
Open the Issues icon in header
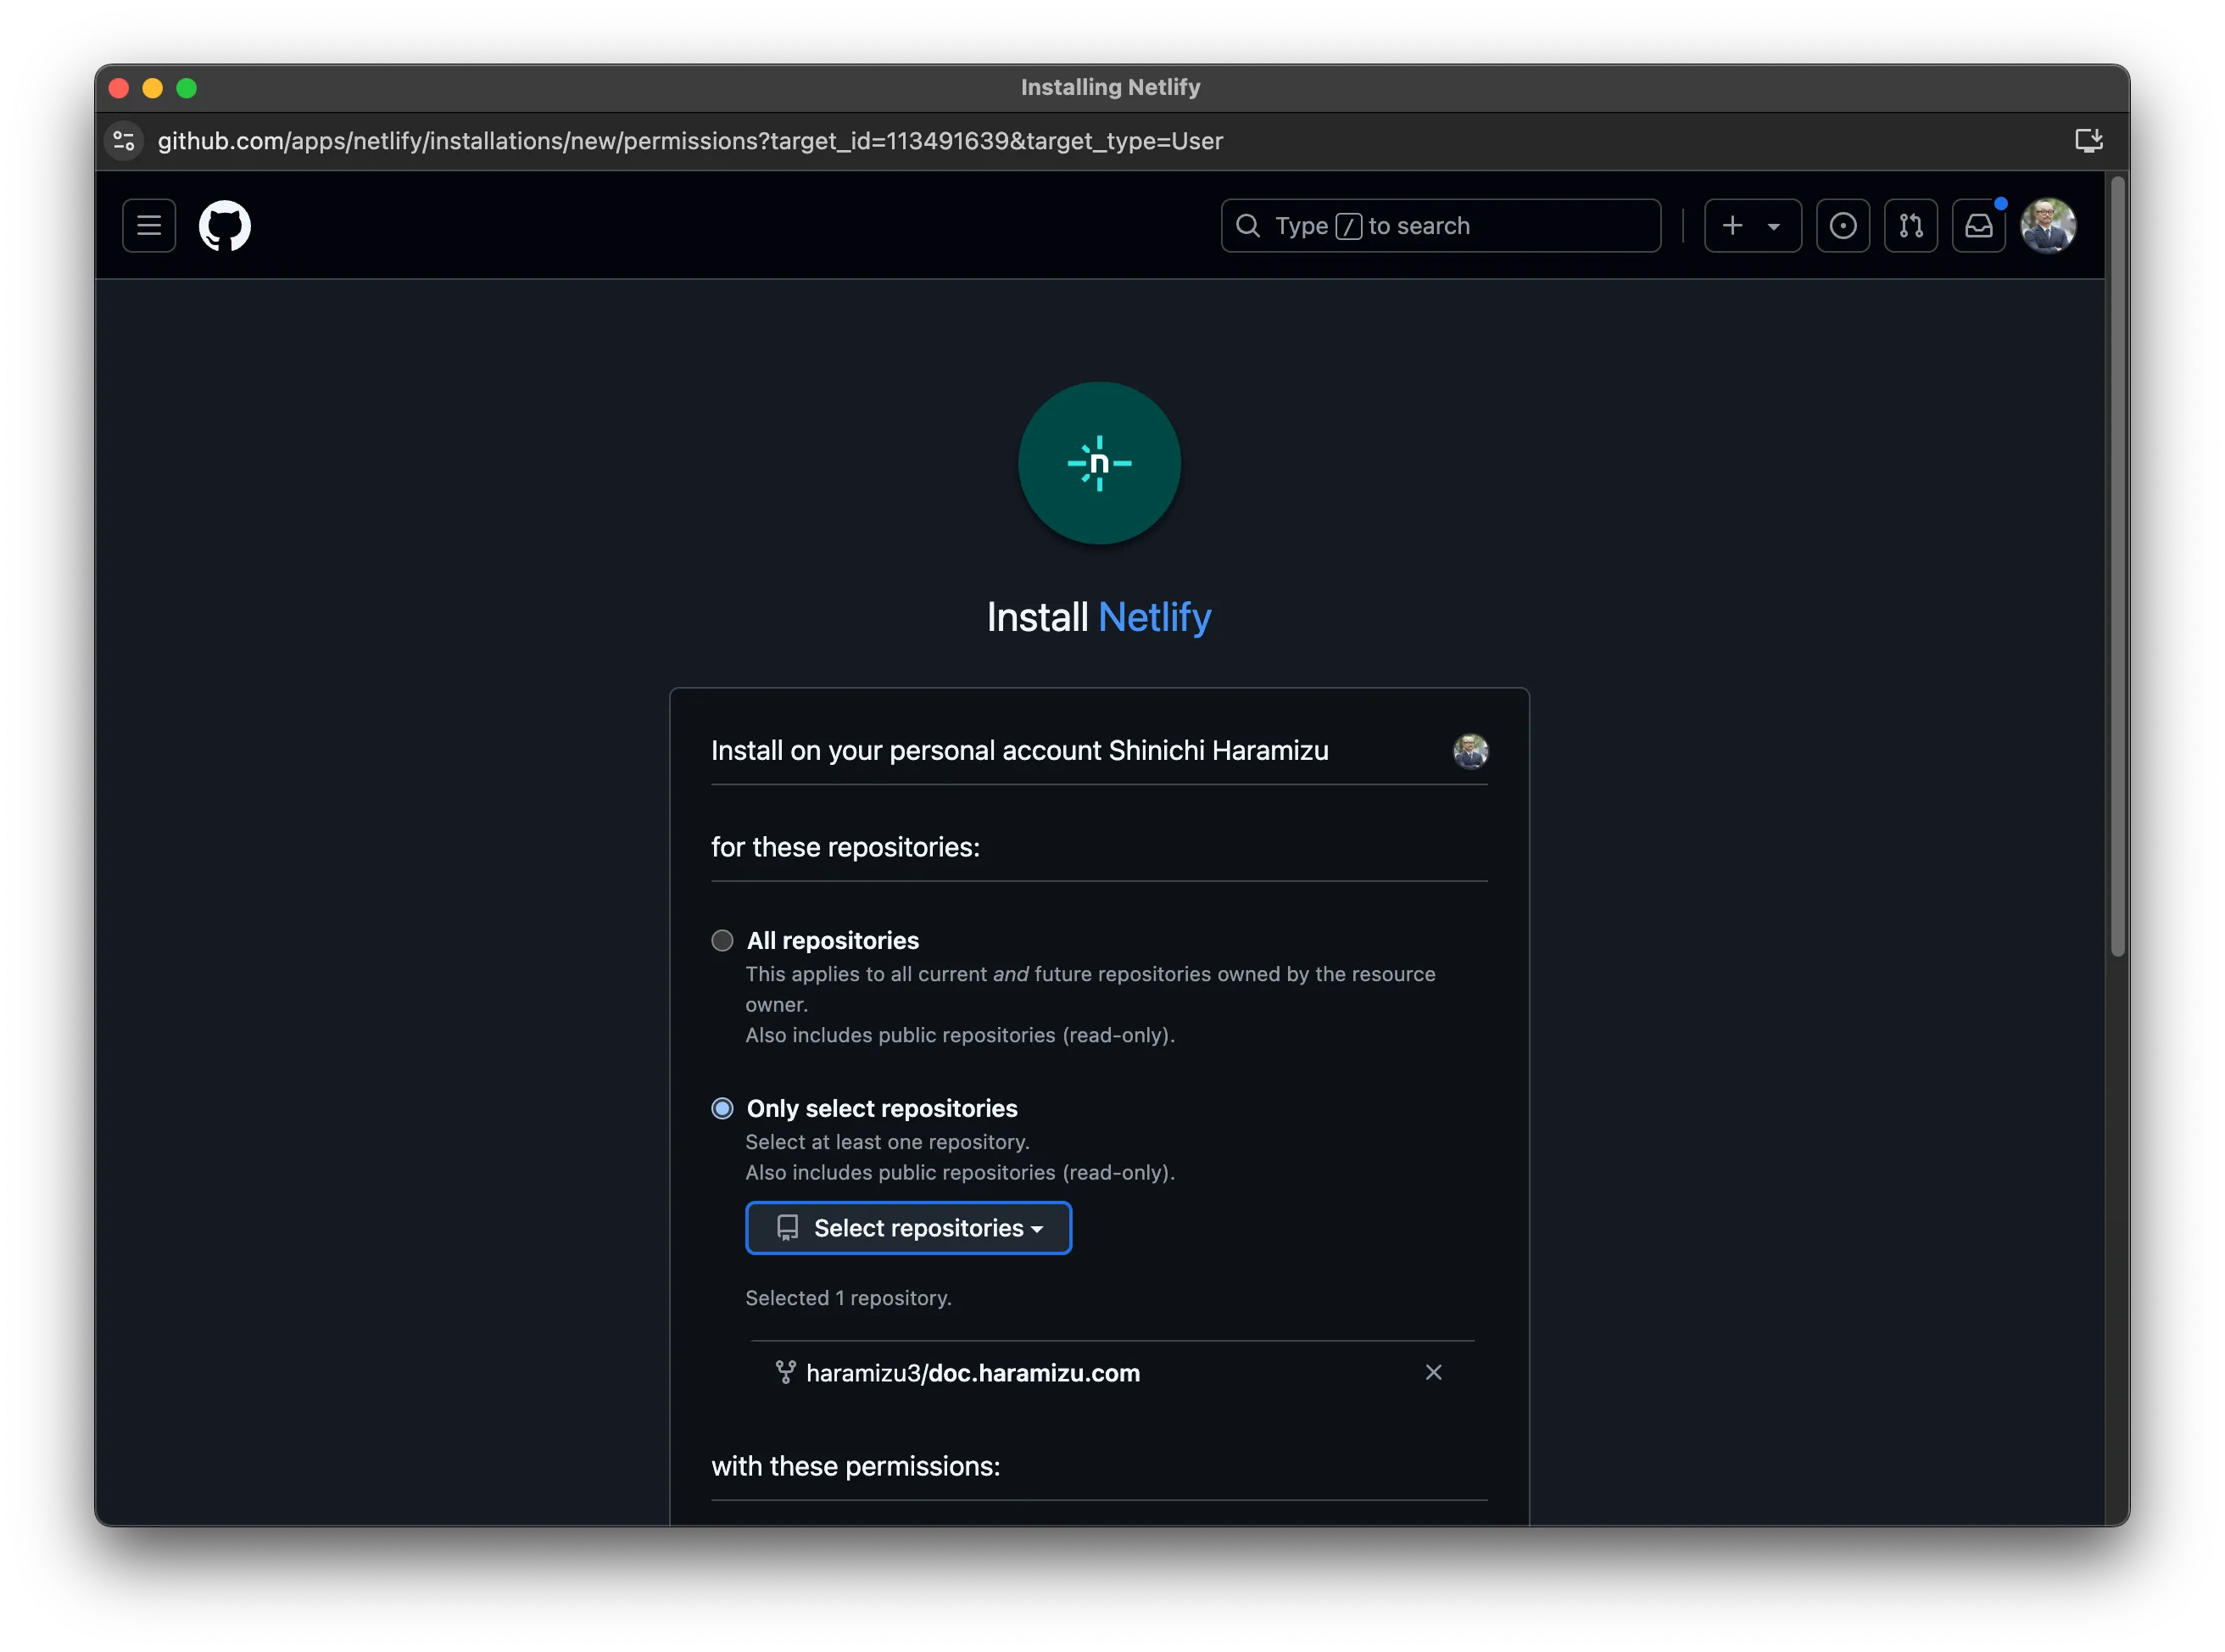pyautogui.click(x=1843, y=226)
